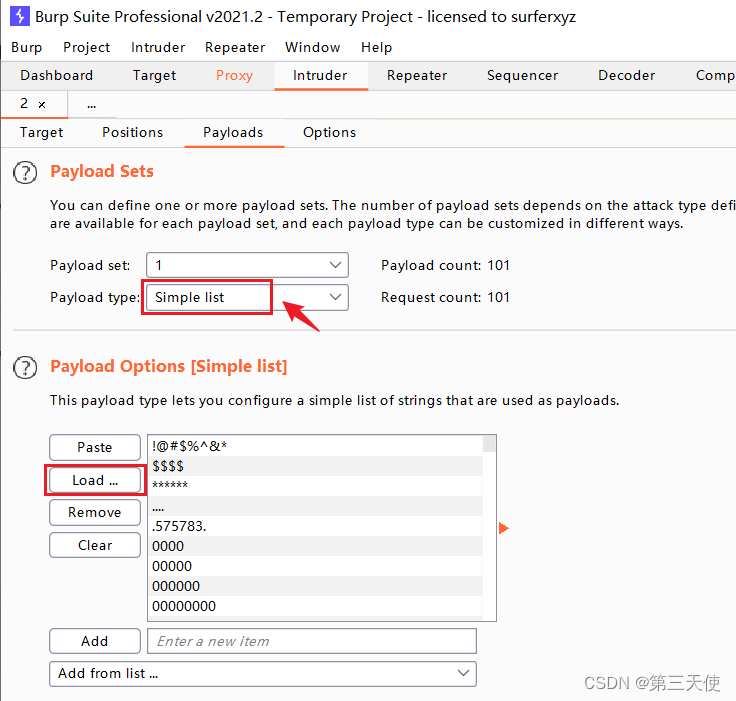736x701 pixels.
Task: Open the Intruder menu in menu bar
Action: [x=158, y=47]
